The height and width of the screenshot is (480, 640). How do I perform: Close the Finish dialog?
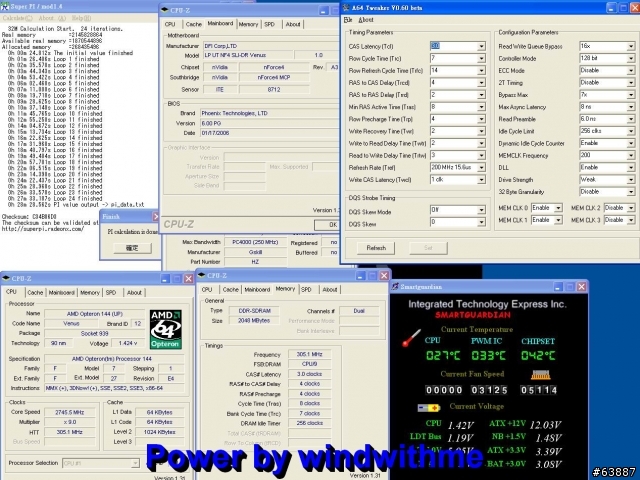coord(155,217)
